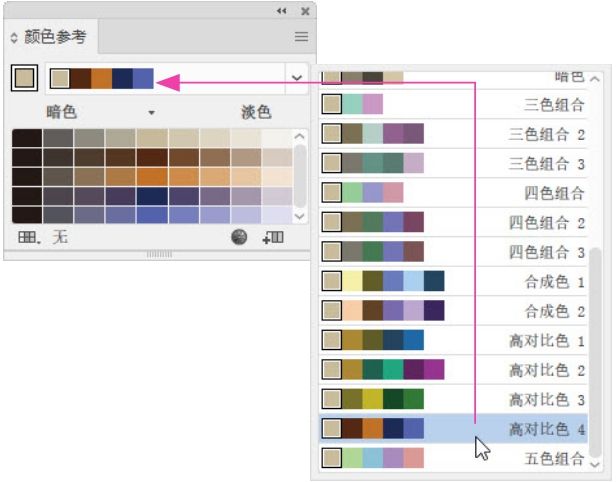Open the Color Guide panel menu icon
The width and height of the screenshot is (616, 482).
(301, 37)
